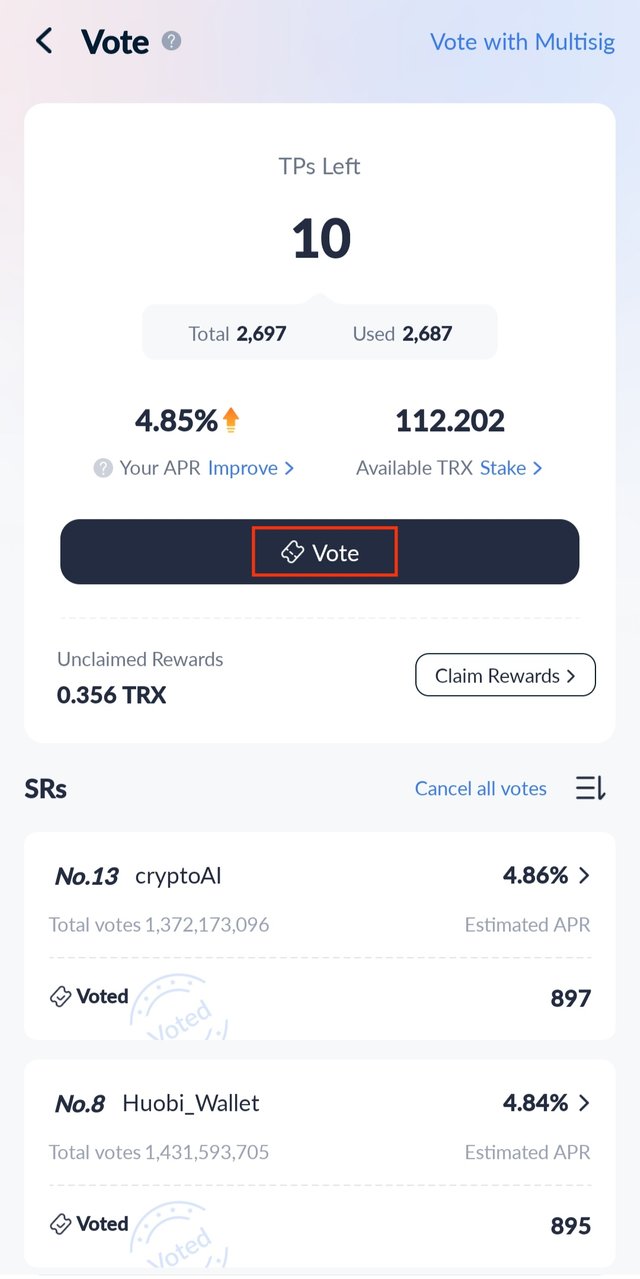Open Vote with Multisig
The height and width of the screenshot is (1279, 640).
coord(522,42)
